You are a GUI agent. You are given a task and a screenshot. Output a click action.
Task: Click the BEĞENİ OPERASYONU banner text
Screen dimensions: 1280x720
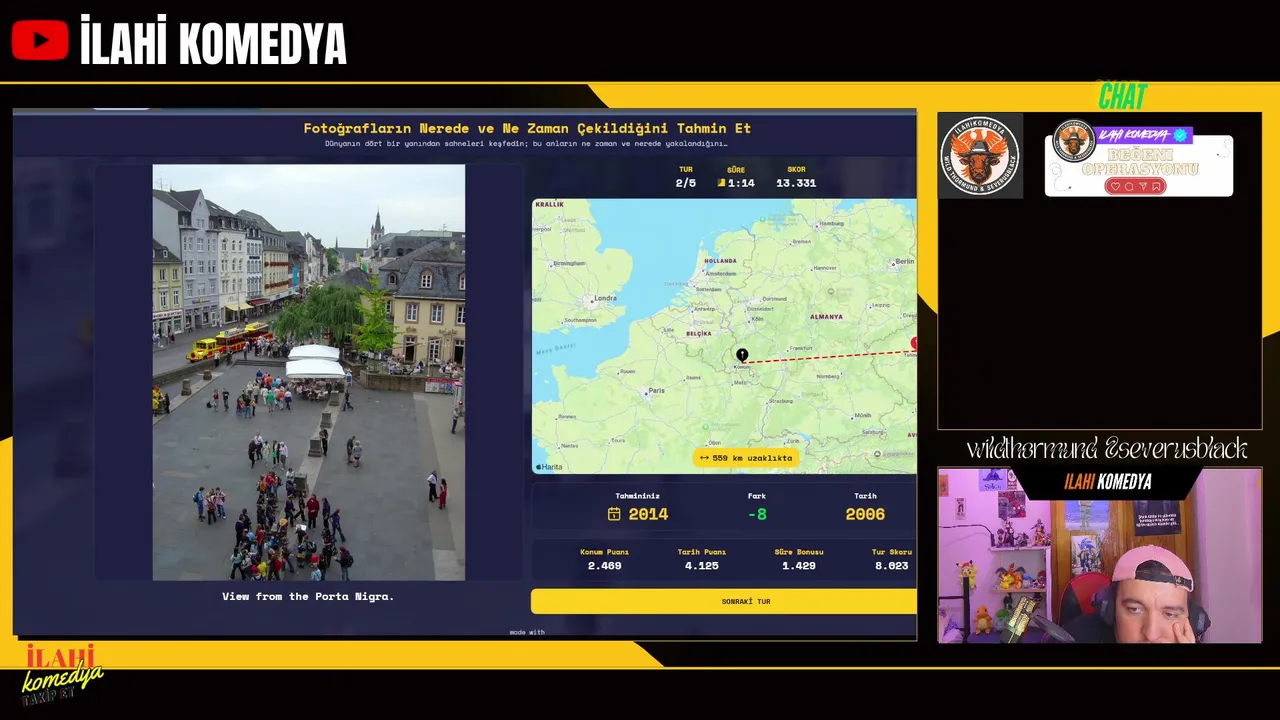(1139, 163)
